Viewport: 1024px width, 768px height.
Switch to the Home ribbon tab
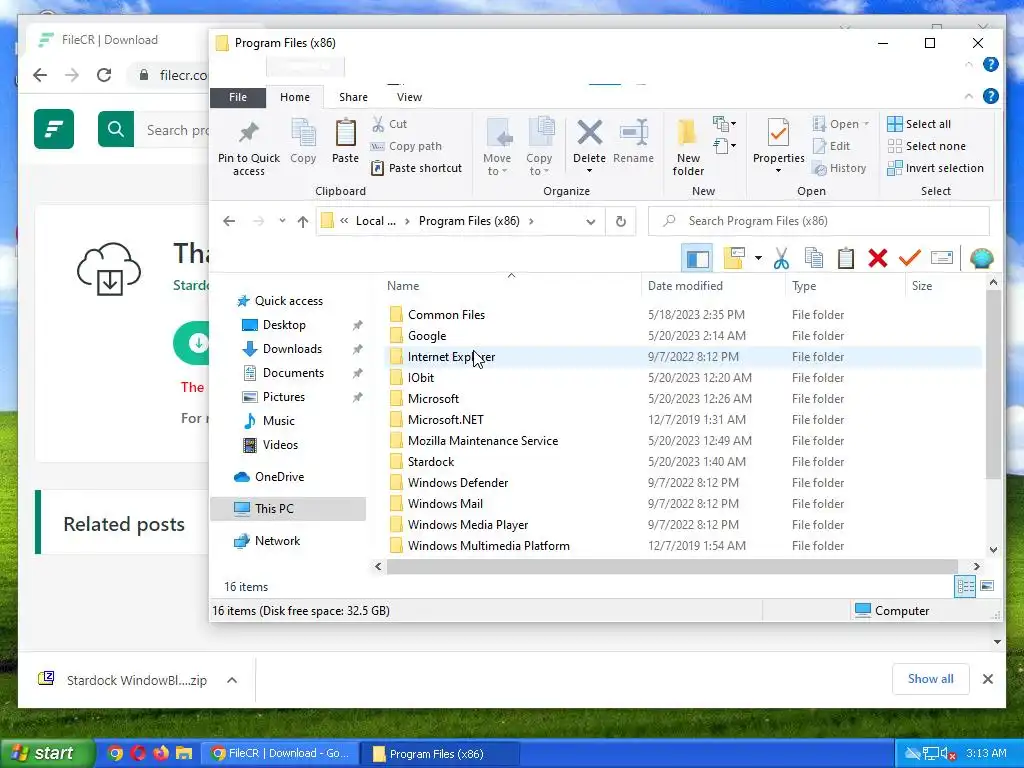(x=295, y=97)
